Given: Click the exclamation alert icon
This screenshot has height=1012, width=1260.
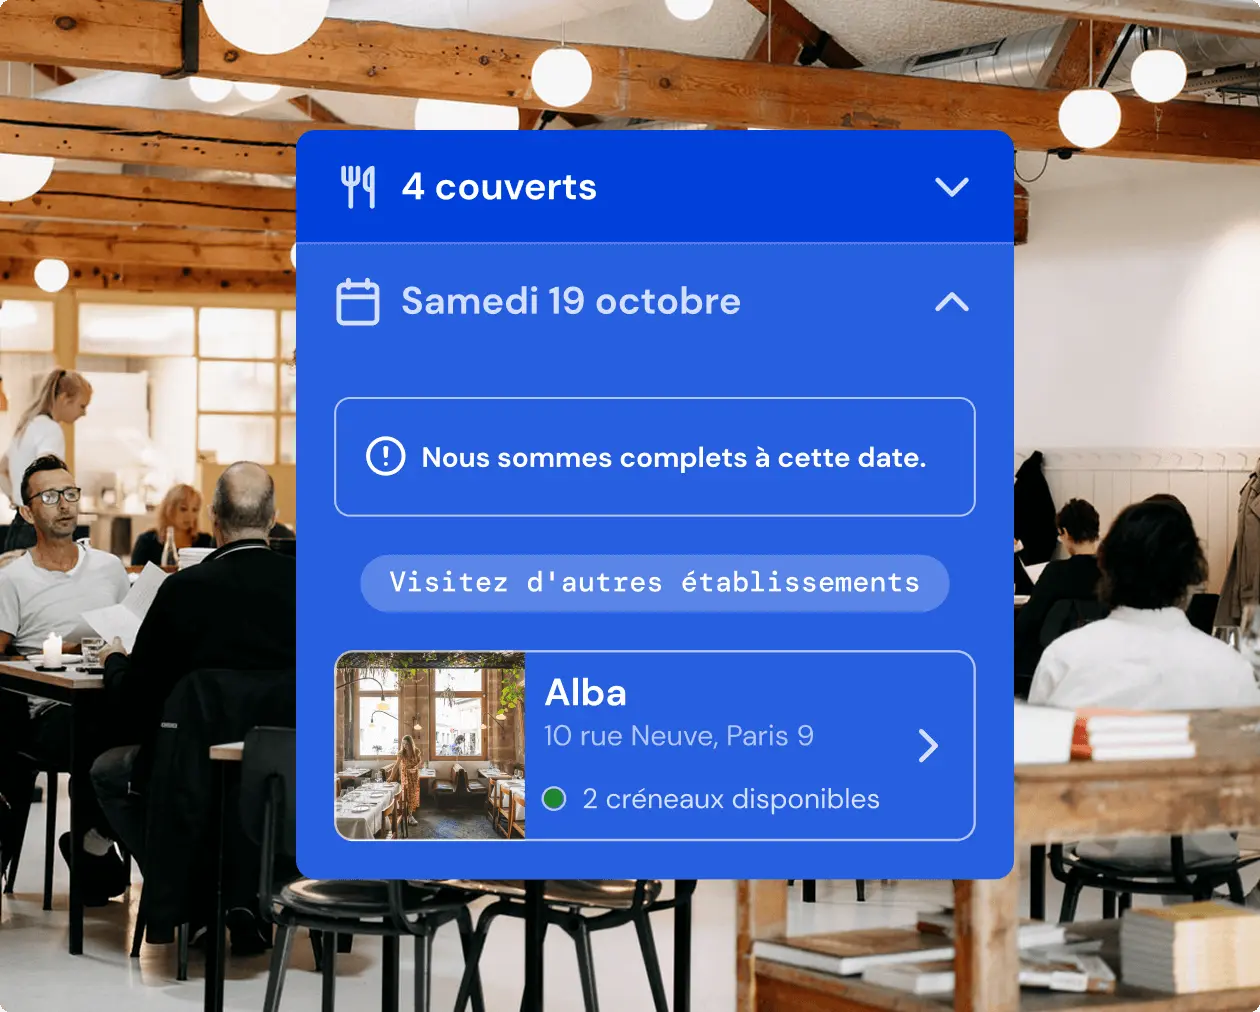Looking at the screenshot, I should pos(385,457).
